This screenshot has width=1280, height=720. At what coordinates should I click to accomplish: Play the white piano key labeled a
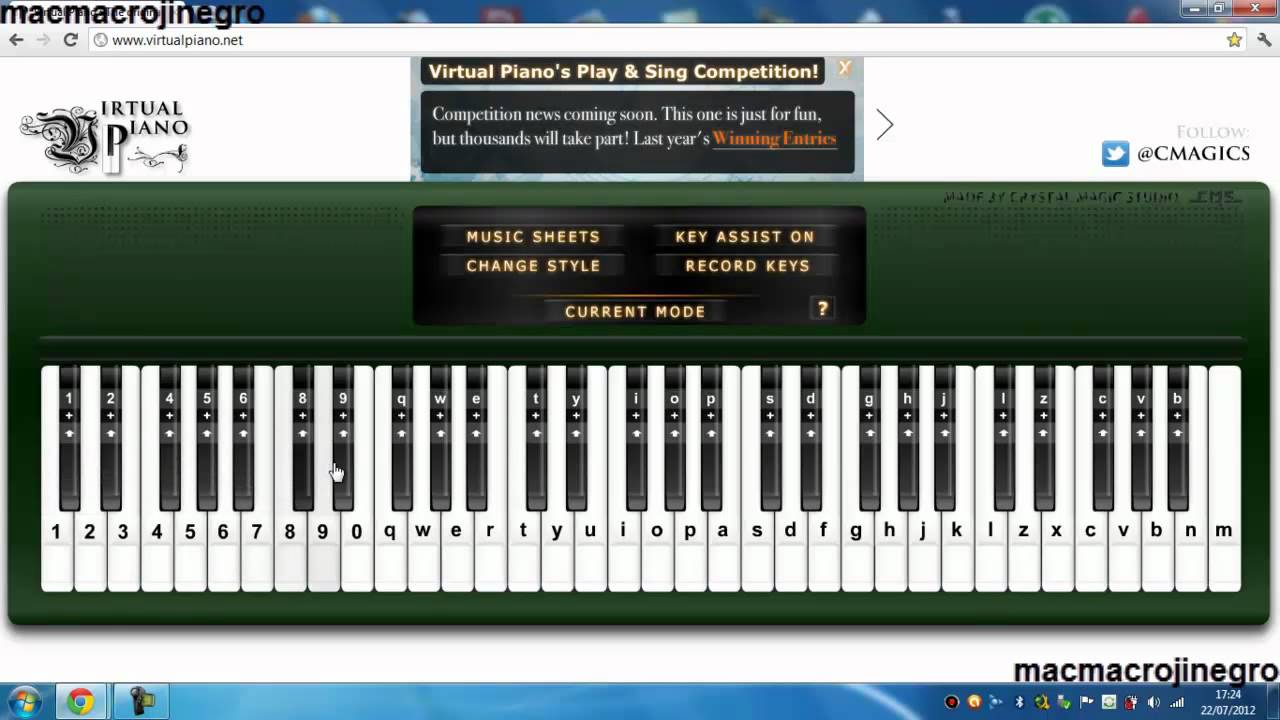(723, 551)
